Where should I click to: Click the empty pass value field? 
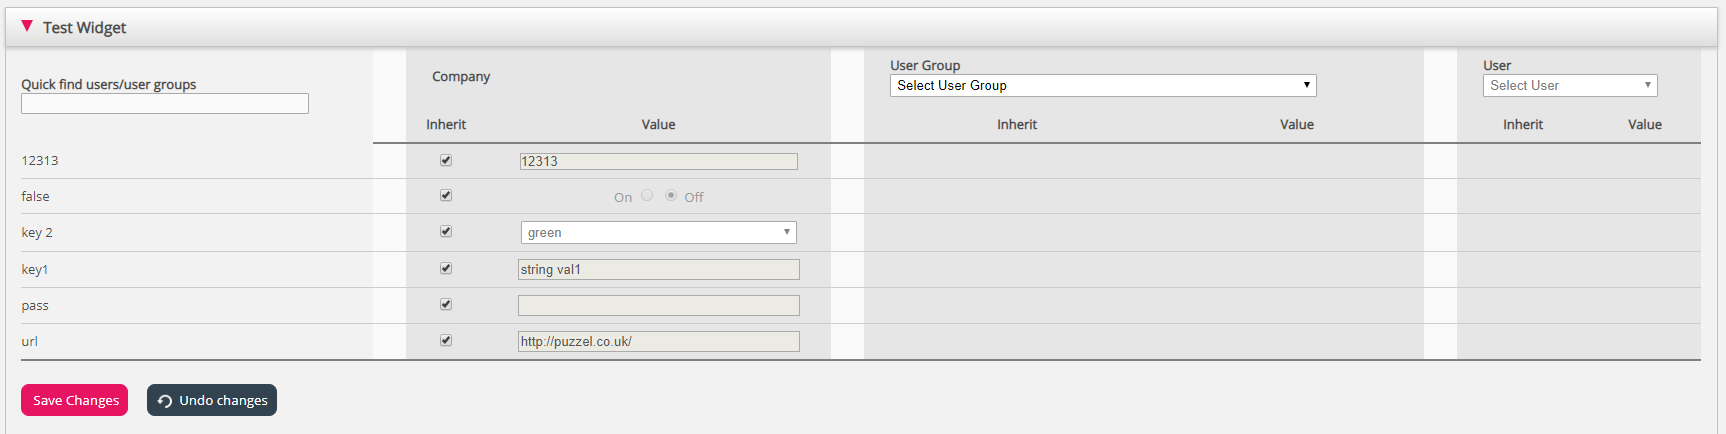click(658, 305)
